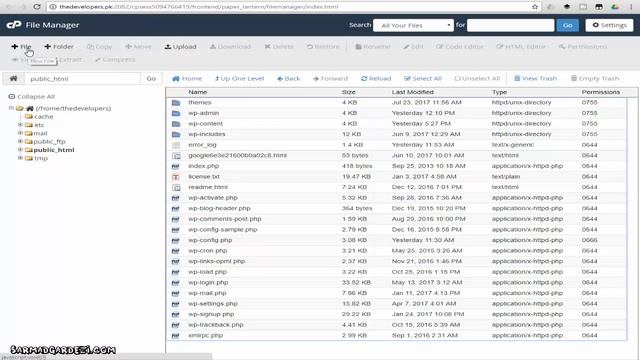The width and height of the screenshot is (640, 360).
Task: Click the Move toolbar button
Action: 138,47
